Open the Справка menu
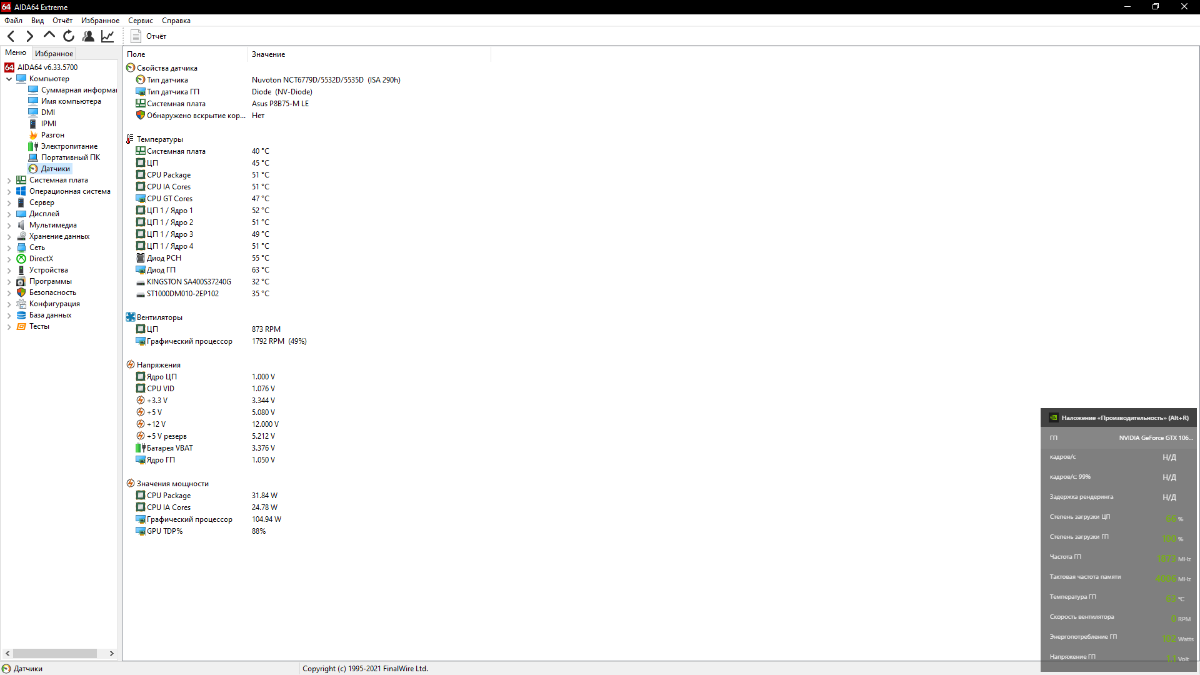This screenshot has width=1200, height=675. (x=176, y=20)
